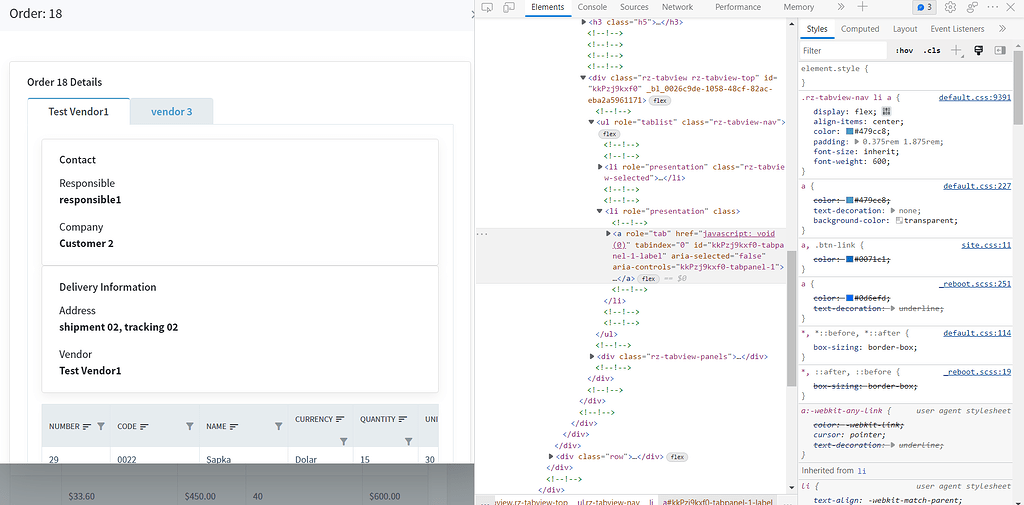Toggle the .cls element classes panel
This screenshot has width=1024, height=505.
pyautogui.click(x=932, y=50)
